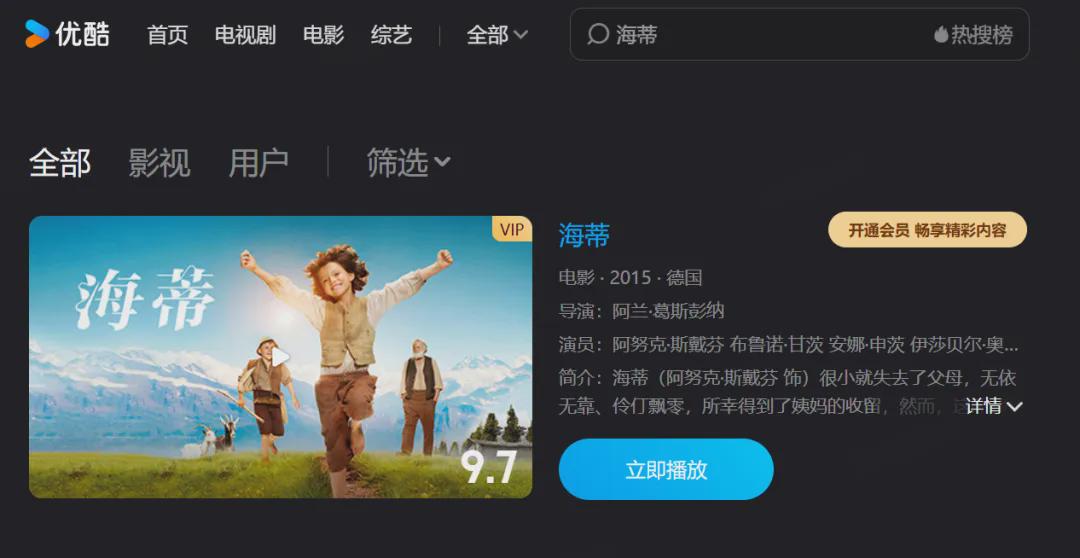
Task: Open the 热搜榜 flame icon
Action: click(940, 34)
